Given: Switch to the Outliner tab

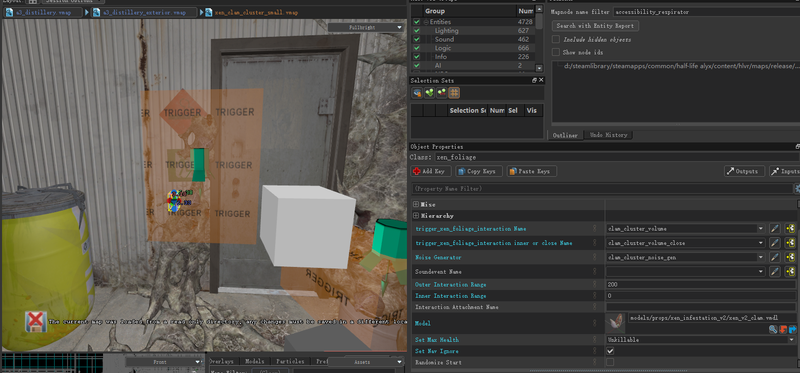Looking at the screenshot, I should tap(565, 135).
